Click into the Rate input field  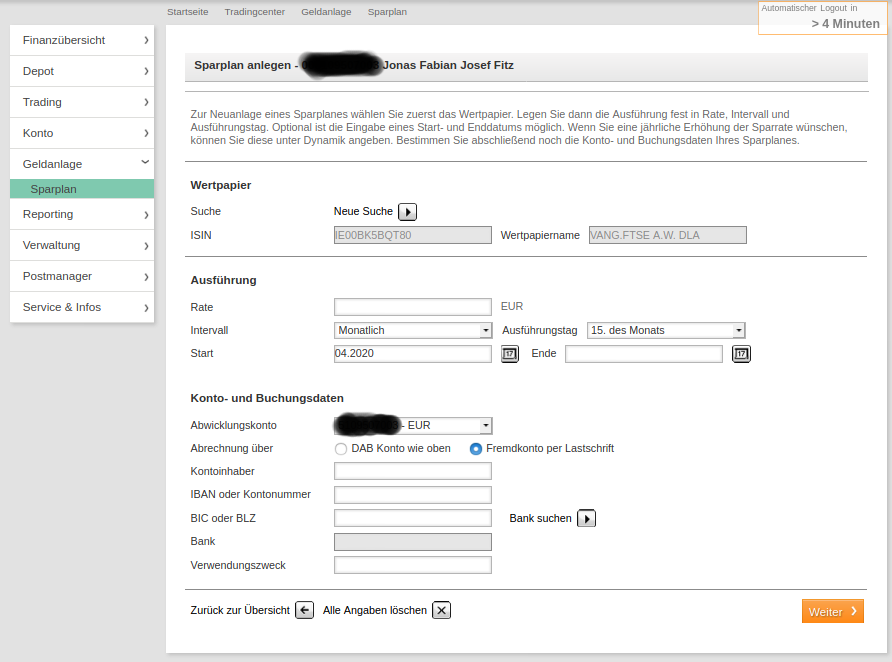click(413, 307)
